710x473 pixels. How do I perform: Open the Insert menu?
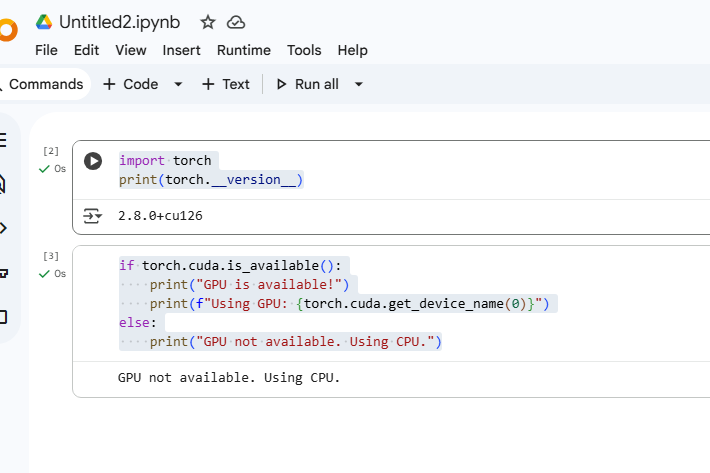click(181, 50)
